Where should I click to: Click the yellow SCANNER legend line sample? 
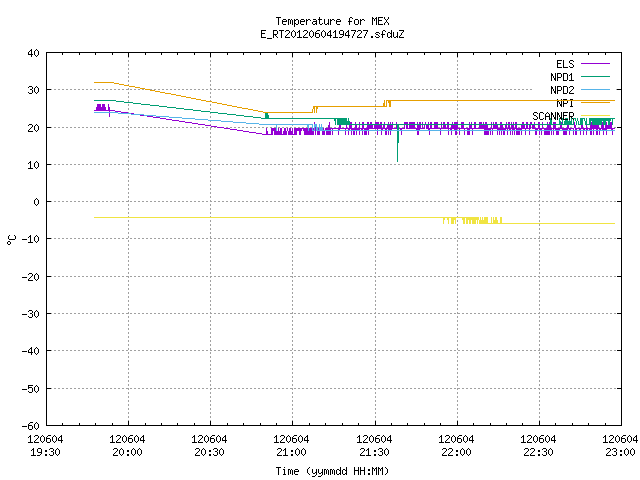[x=595, y=116]
